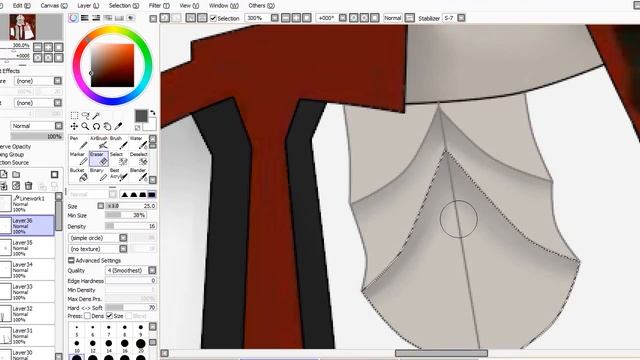640x360 pixels.
Task: Select the sharpest brush edge shape
Action: pos(124,195)
